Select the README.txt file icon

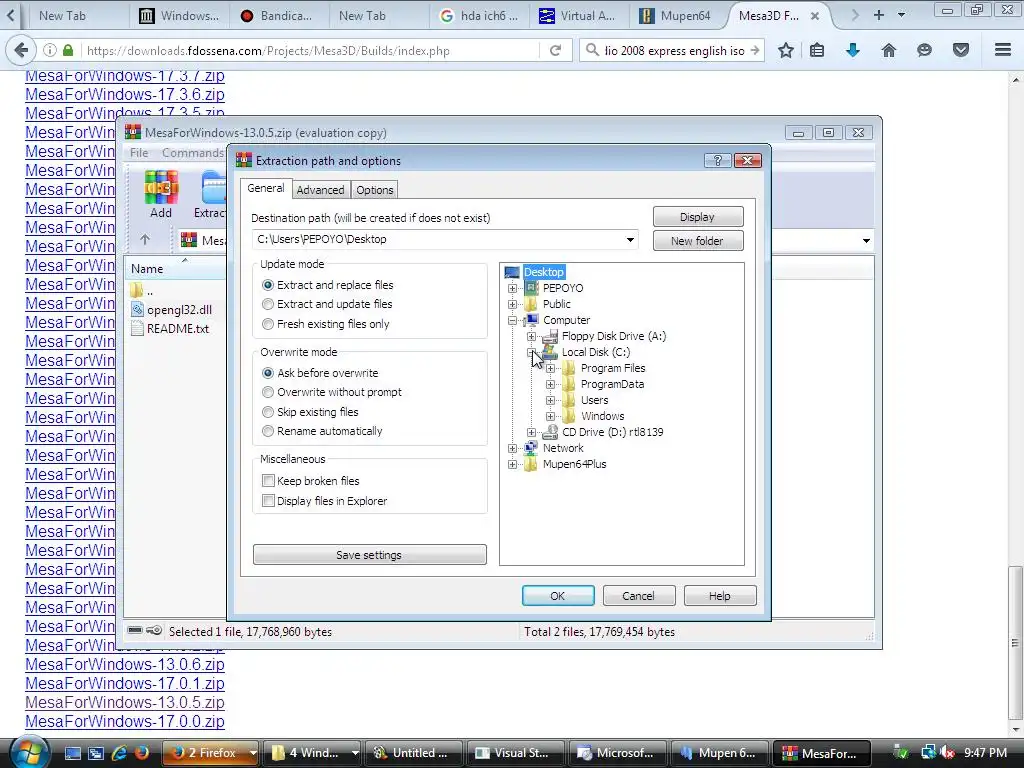click(137, 328)
